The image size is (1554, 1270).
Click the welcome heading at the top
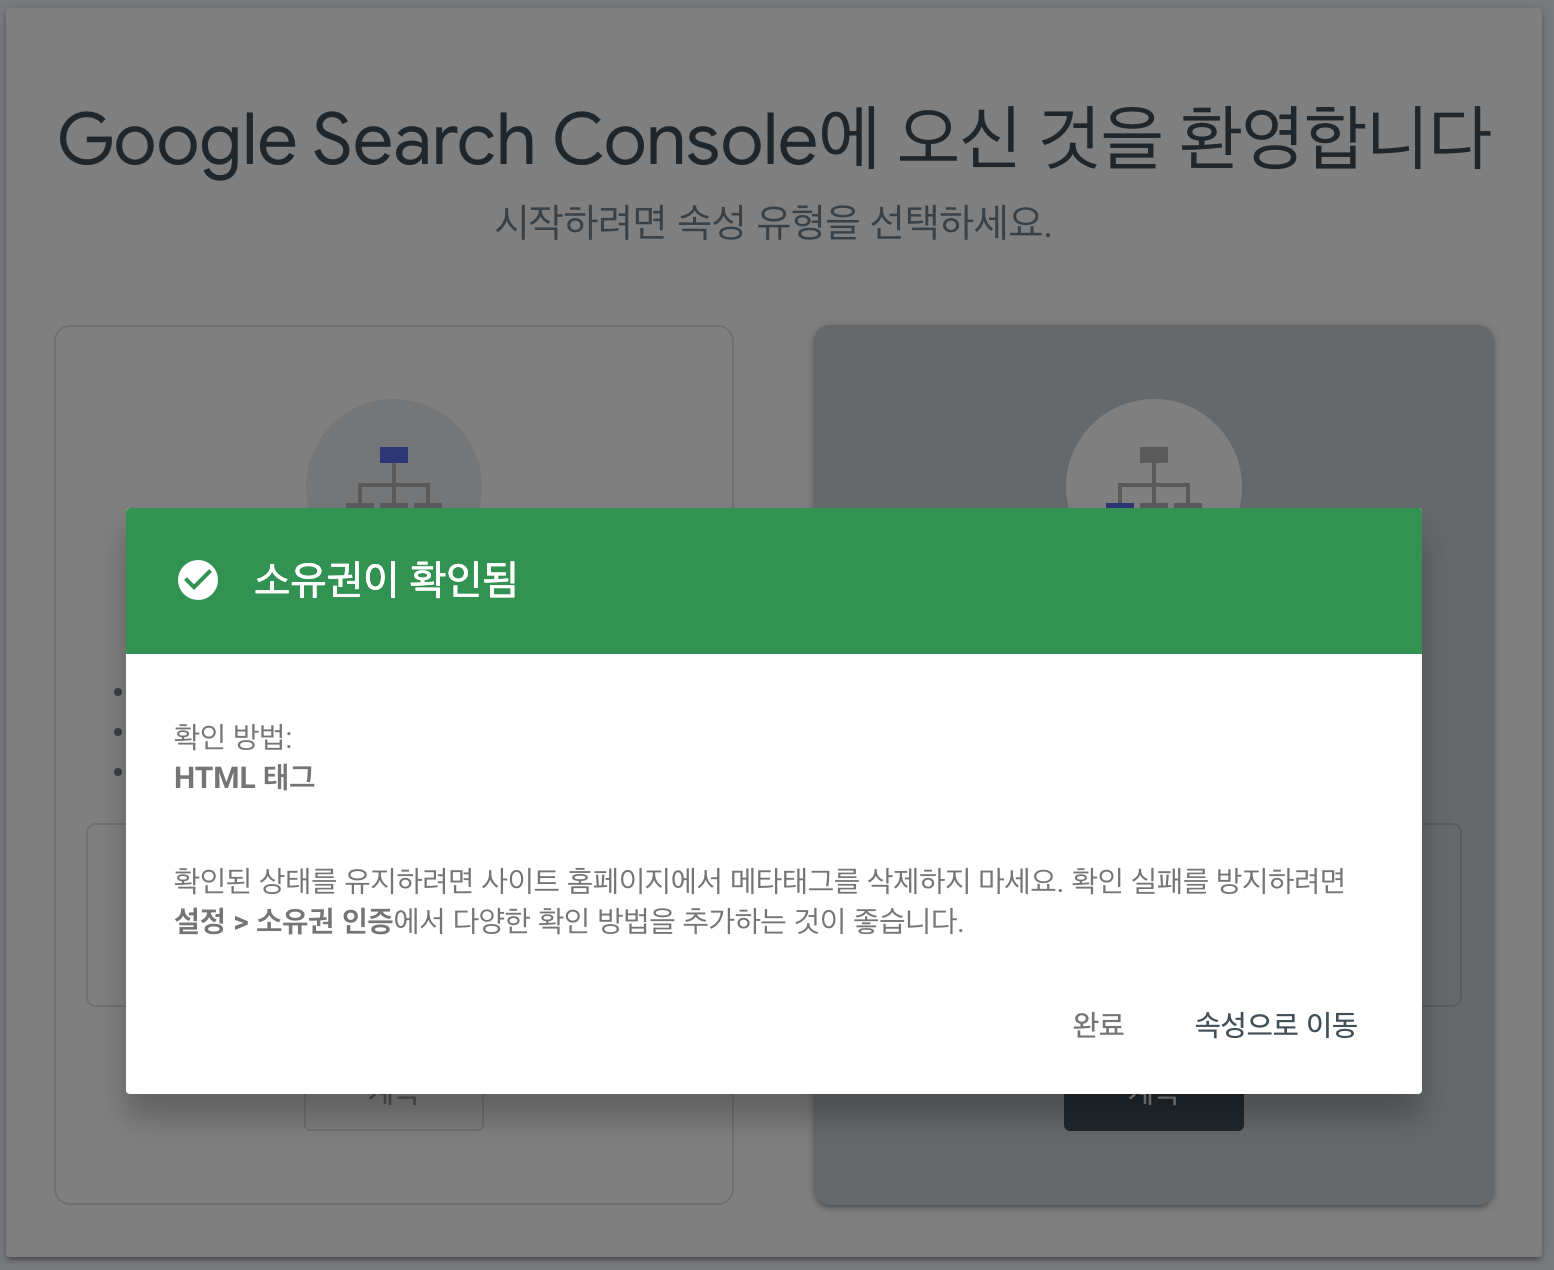point(776,137)
